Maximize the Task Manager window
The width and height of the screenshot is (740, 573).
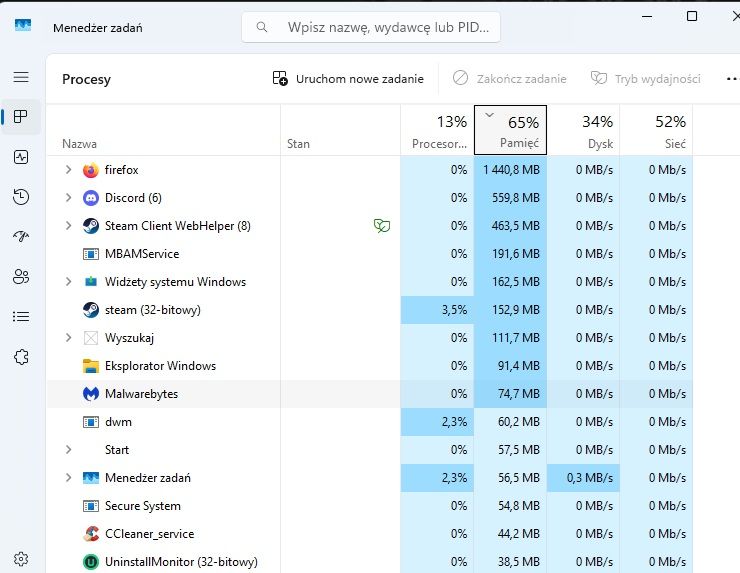click(x=692, y=17)
